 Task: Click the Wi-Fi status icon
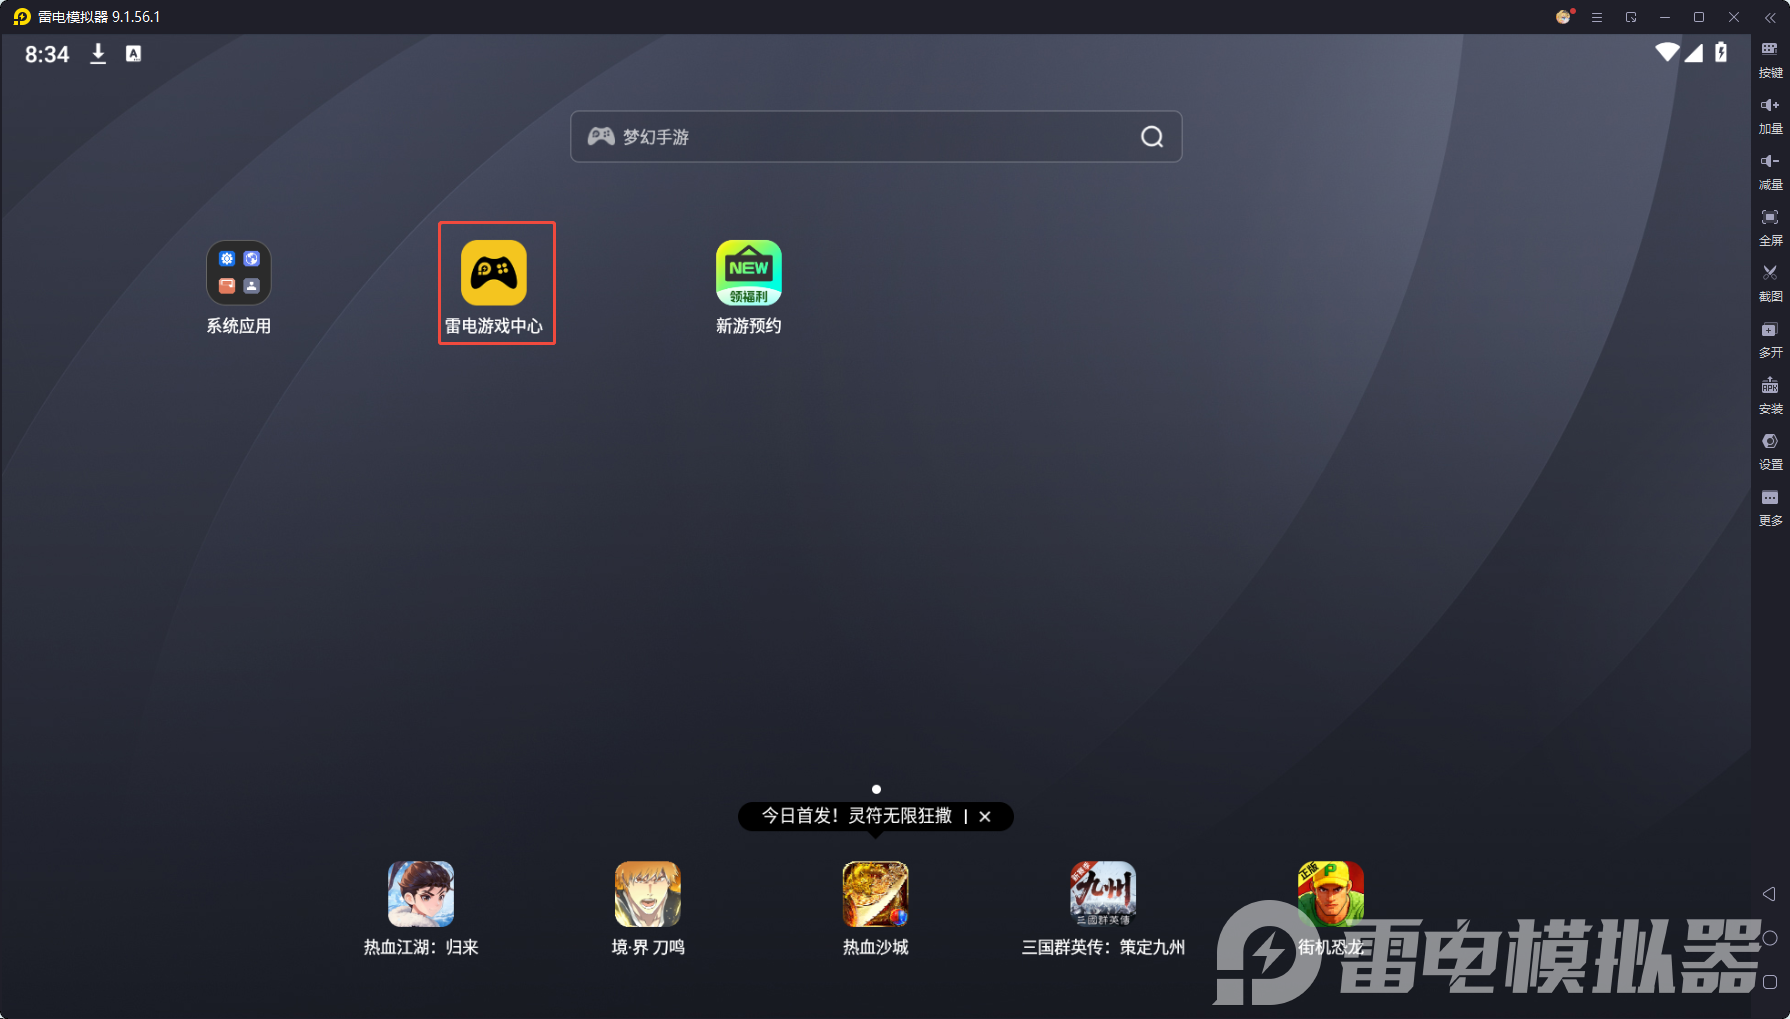click(x=1667, y=52)
